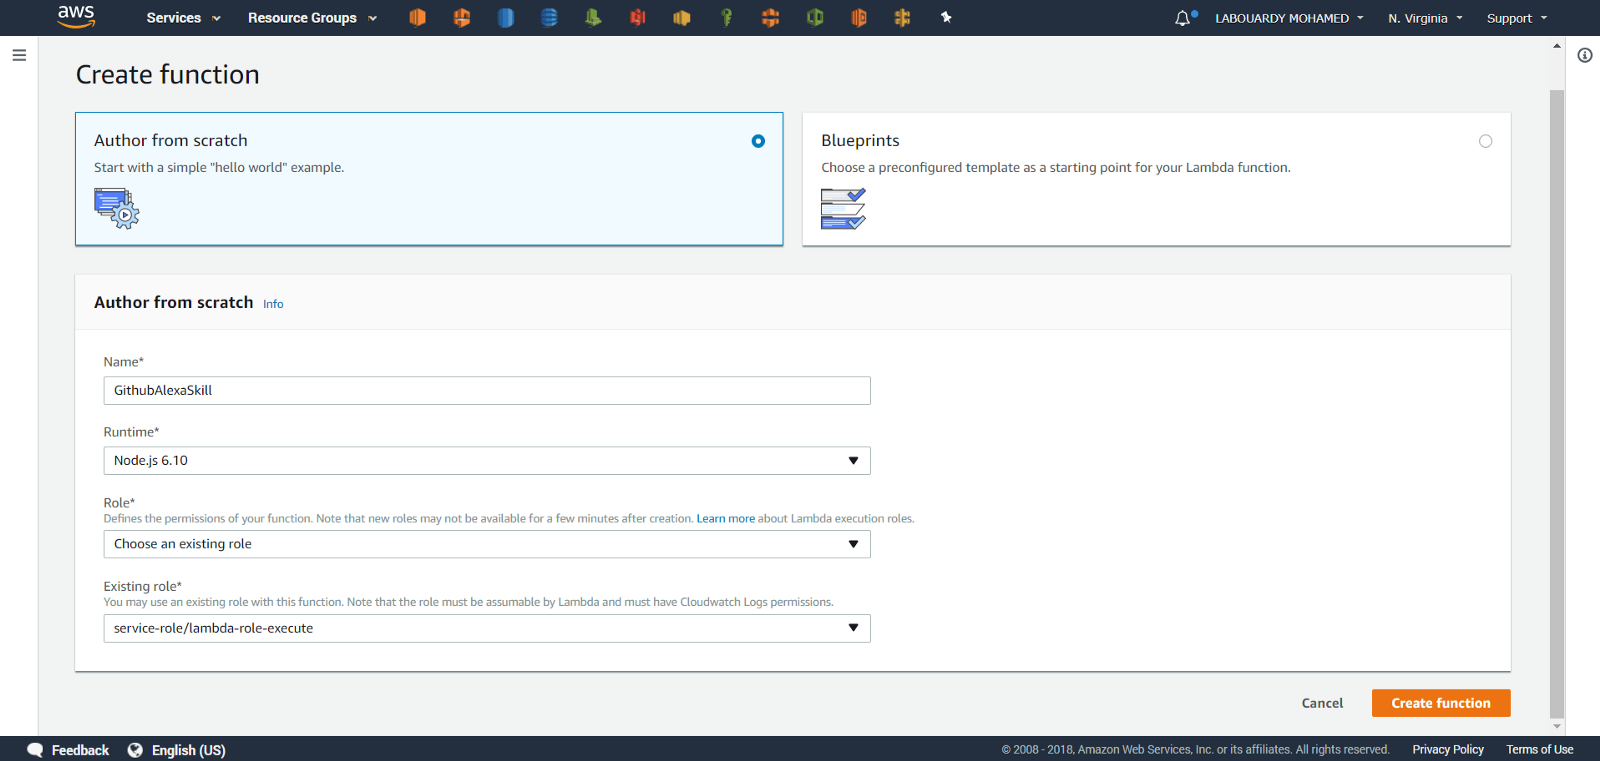Follow the Learn more link about execution roles

click(x=726, y=518)
